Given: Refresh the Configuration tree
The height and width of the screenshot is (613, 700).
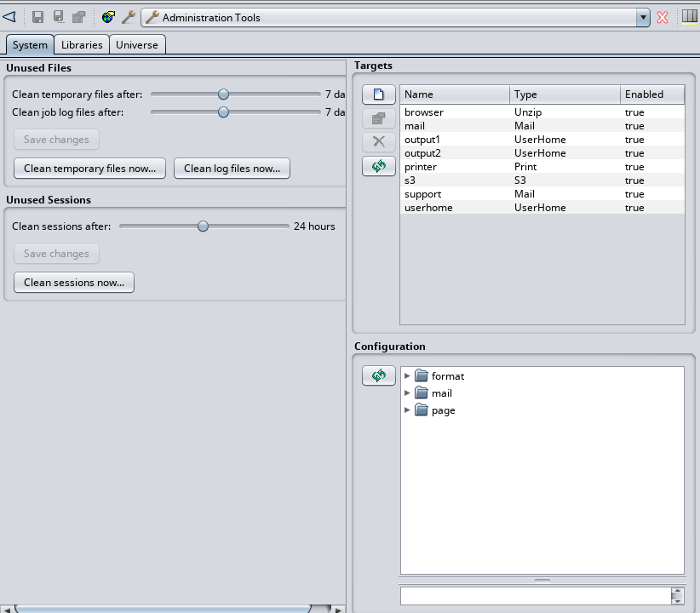Looking at the screenshot, I should click(379, 376).
